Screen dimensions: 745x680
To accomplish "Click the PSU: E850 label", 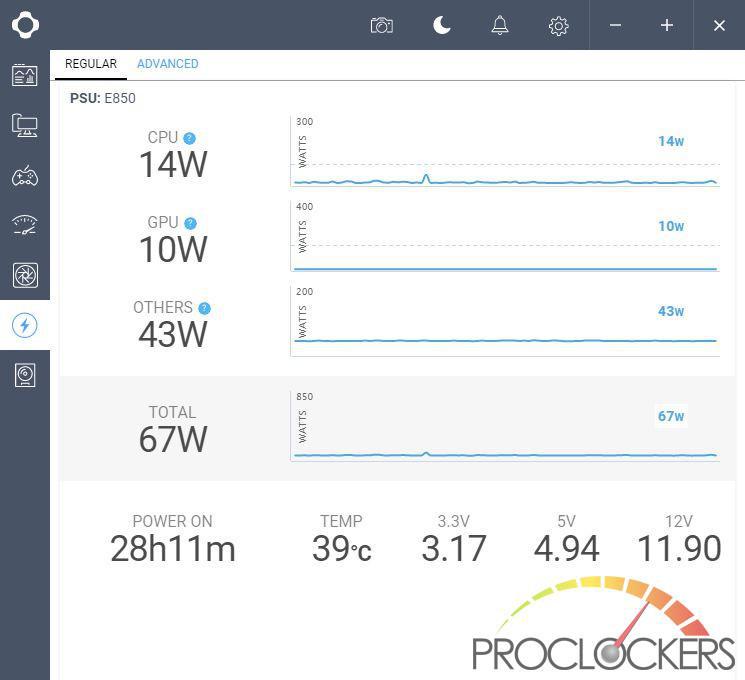I will click(103, 98).
